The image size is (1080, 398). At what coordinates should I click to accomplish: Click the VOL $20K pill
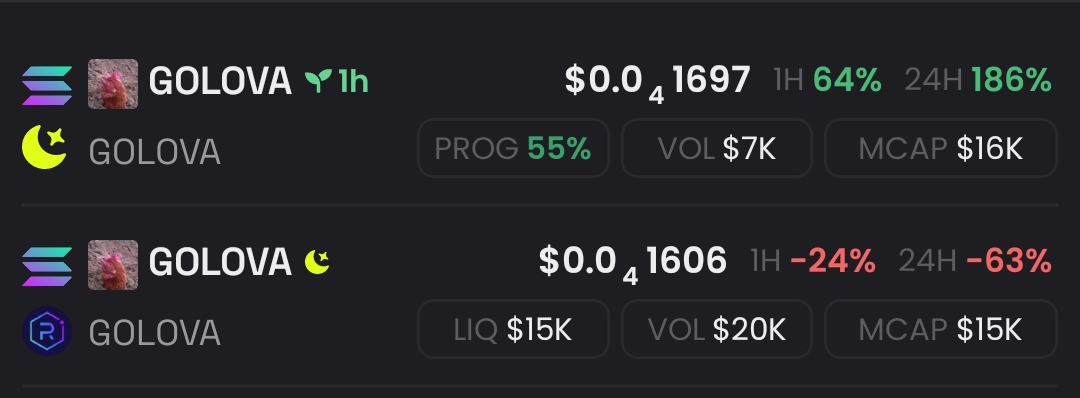pyautogui.click(x=717, y=329)
